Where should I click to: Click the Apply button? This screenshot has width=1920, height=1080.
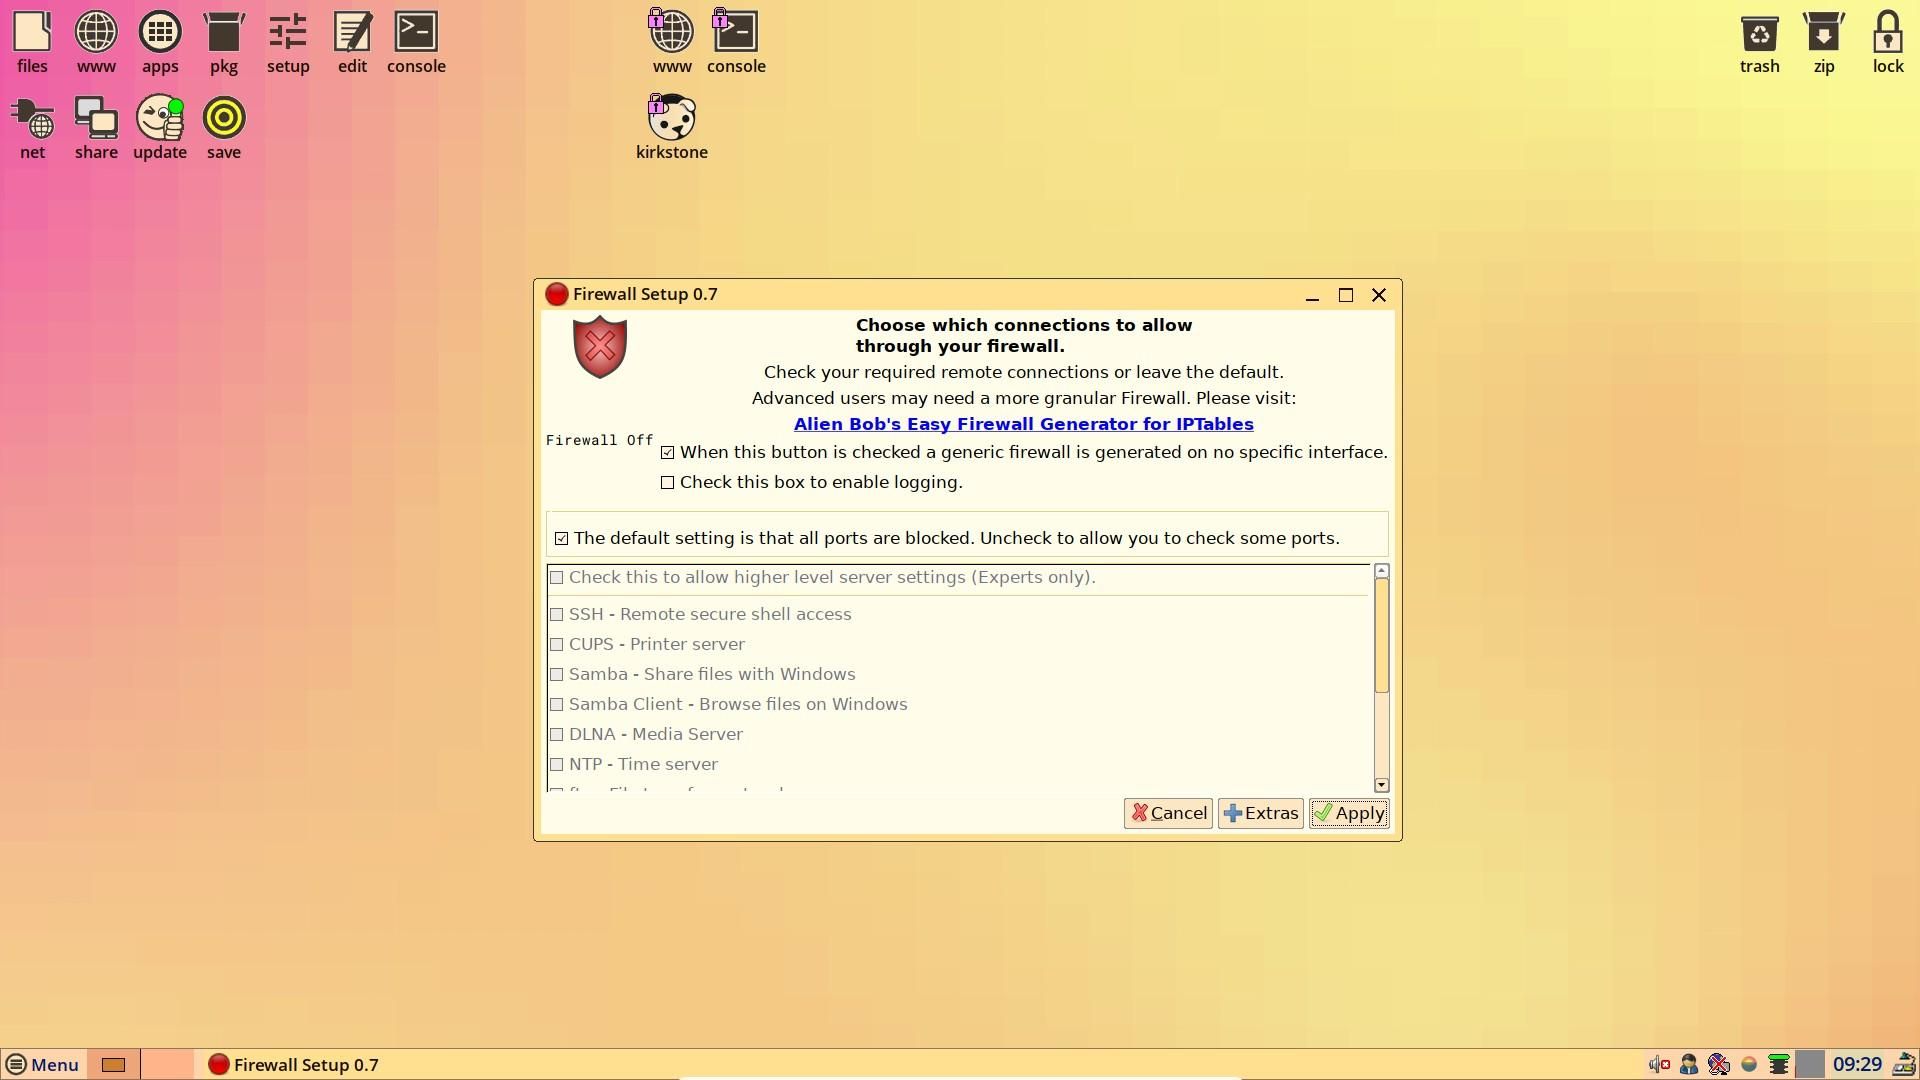(x=1348, y=812)
